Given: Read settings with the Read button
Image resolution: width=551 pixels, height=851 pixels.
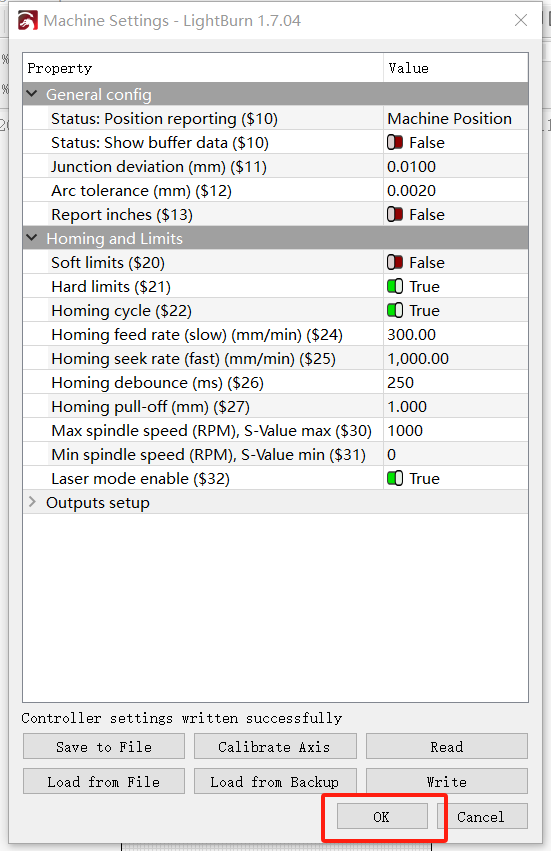Looking at the screenshot, I should (447, 747).
